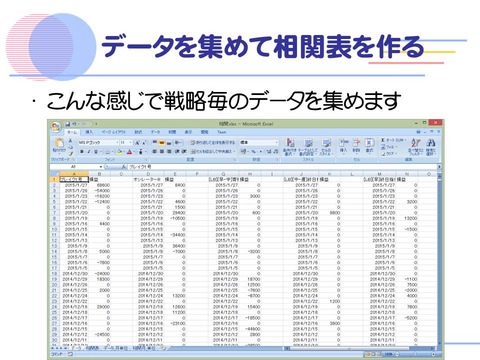The height and width of the screenshot is (360, 480).
Task: Set top vertical alignment
Action: (x=155, y=143)
